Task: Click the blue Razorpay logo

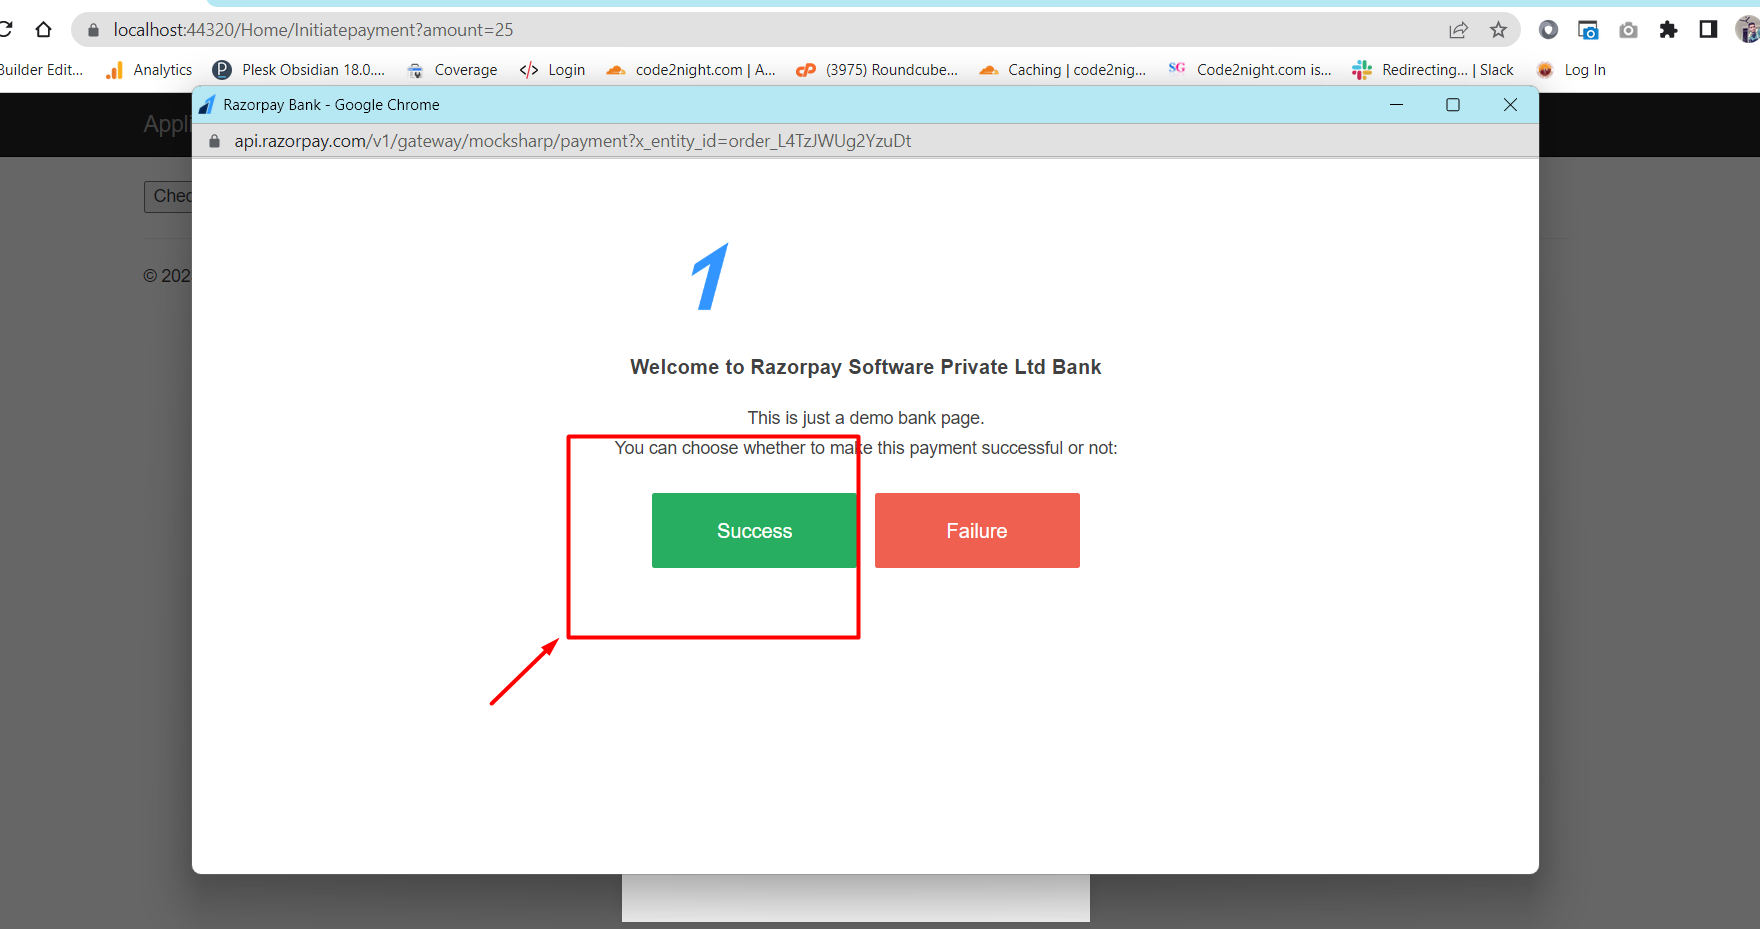Action: point(711,276)
